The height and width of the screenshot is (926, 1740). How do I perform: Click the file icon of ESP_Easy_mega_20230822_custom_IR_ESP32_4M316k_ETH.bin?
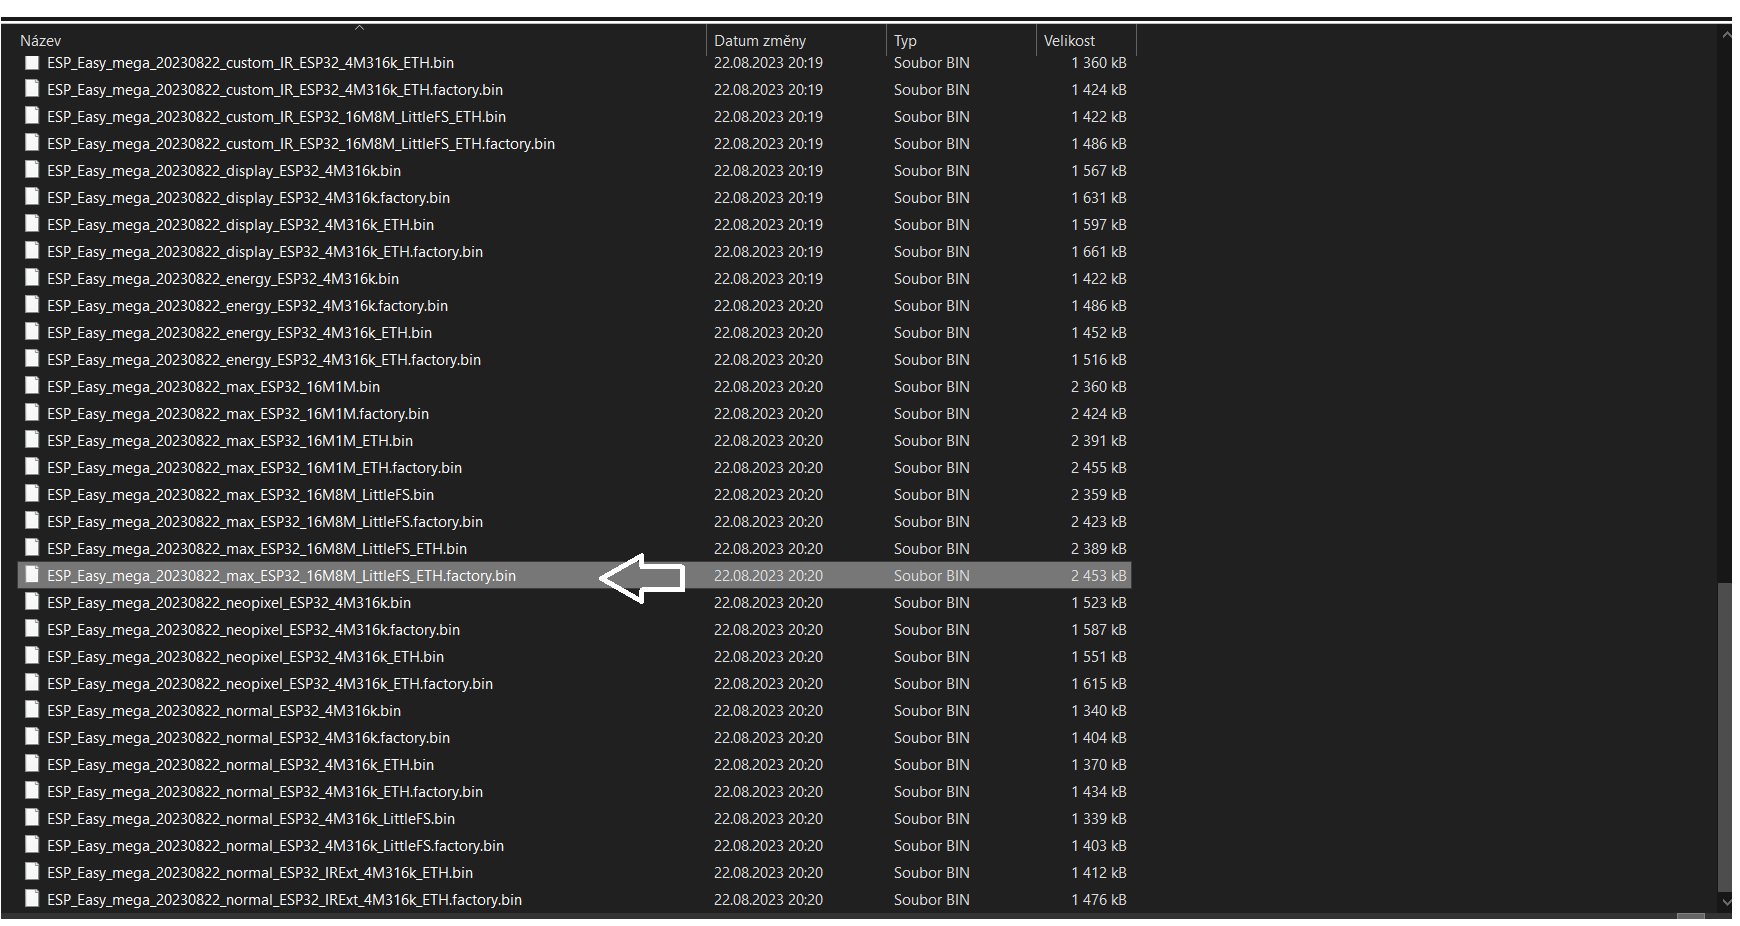tap(32, 63)
